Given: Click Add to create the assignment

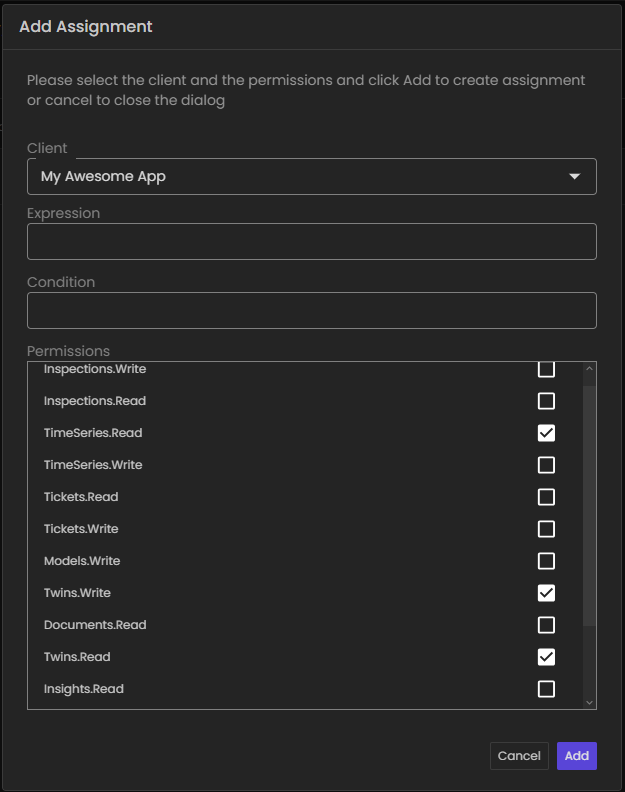Looking at the screenshot, I should click(576, 756).
